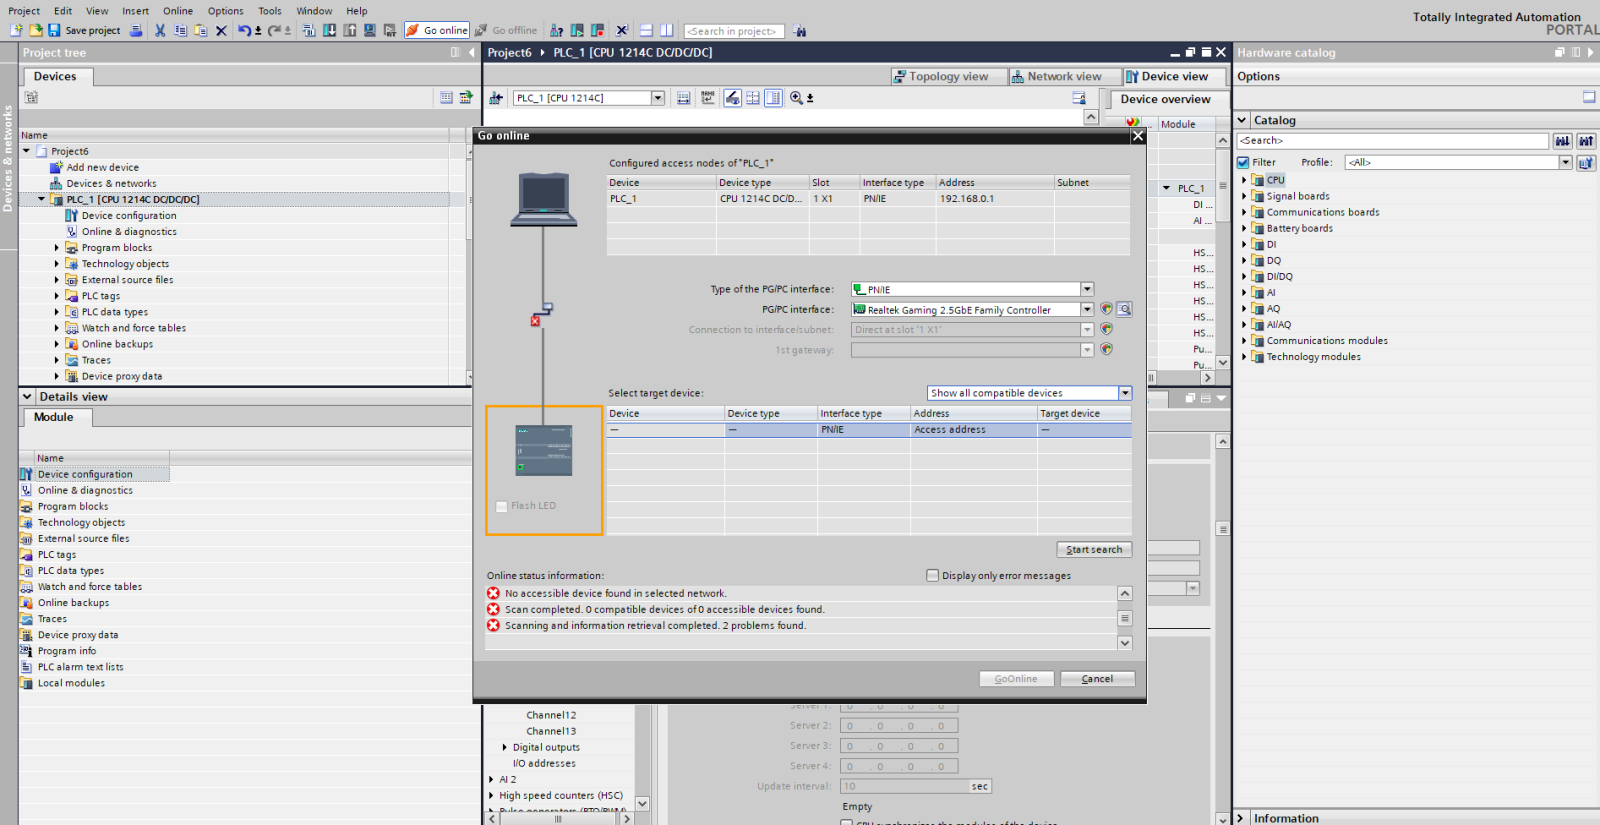Screen dimensions: 1600x825
Task: Click the Print icon in toolbar
Action: pyautogui.click(x=136, y=30)
